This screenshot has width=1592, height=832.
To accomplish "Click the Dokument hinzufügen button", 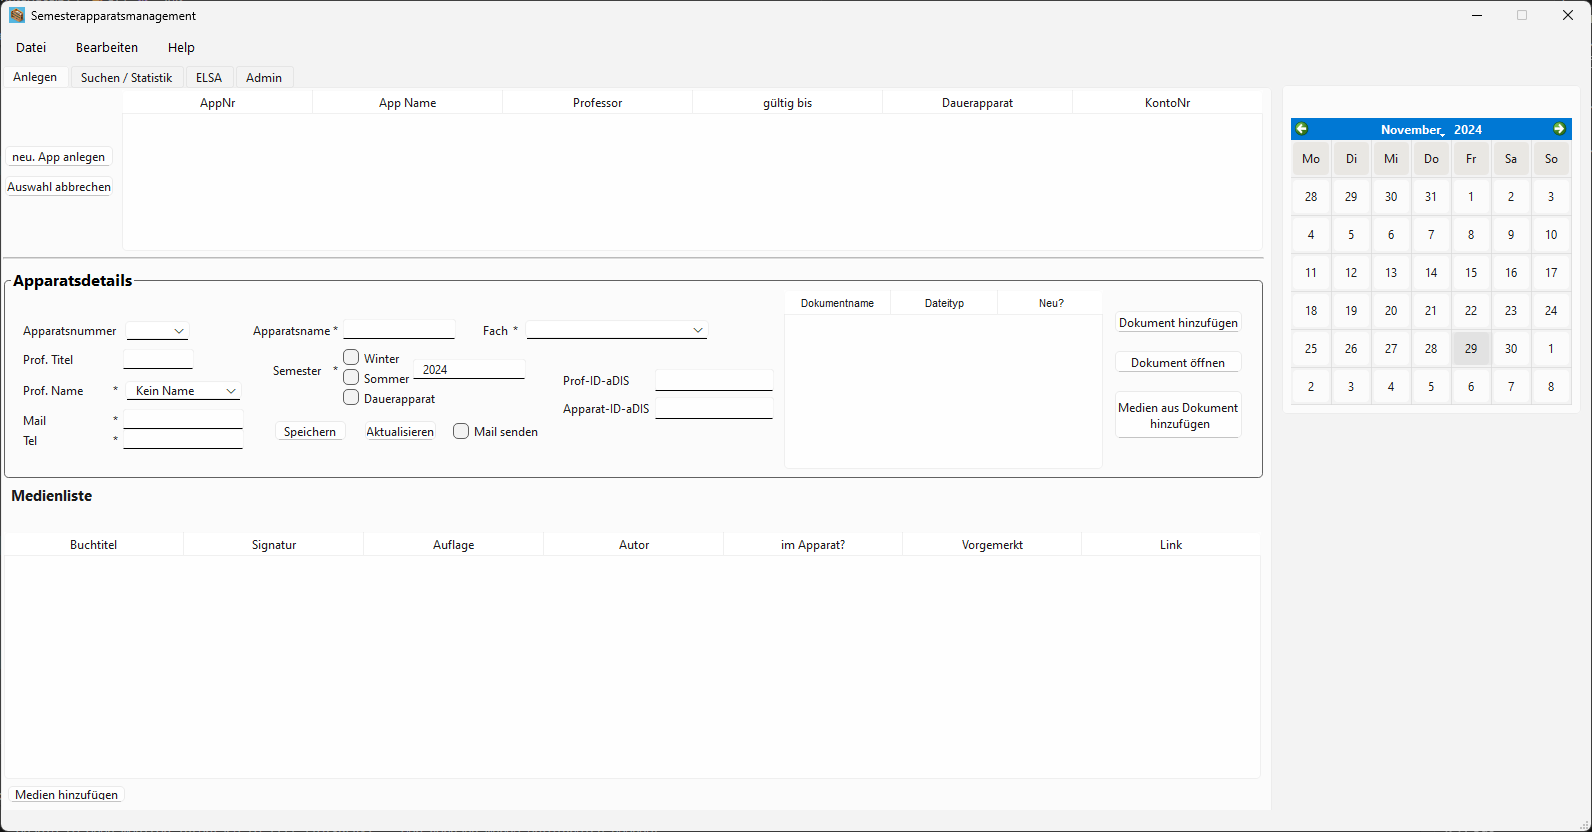I will [x=1178, y=323].
